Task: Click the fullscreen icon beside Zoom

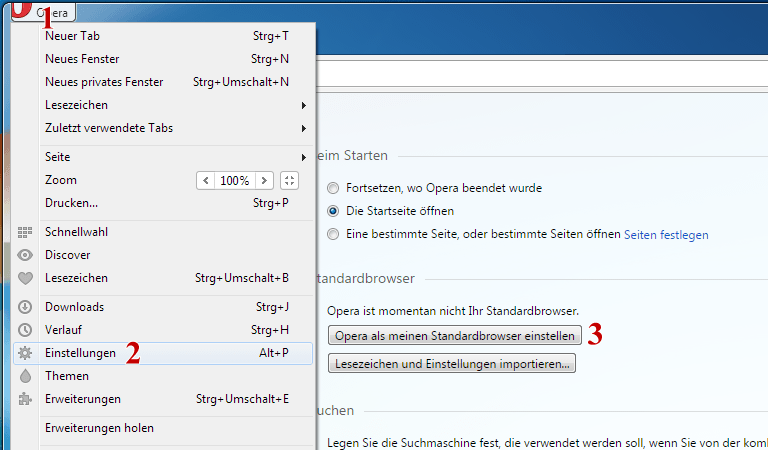Action: pos(289,181)
